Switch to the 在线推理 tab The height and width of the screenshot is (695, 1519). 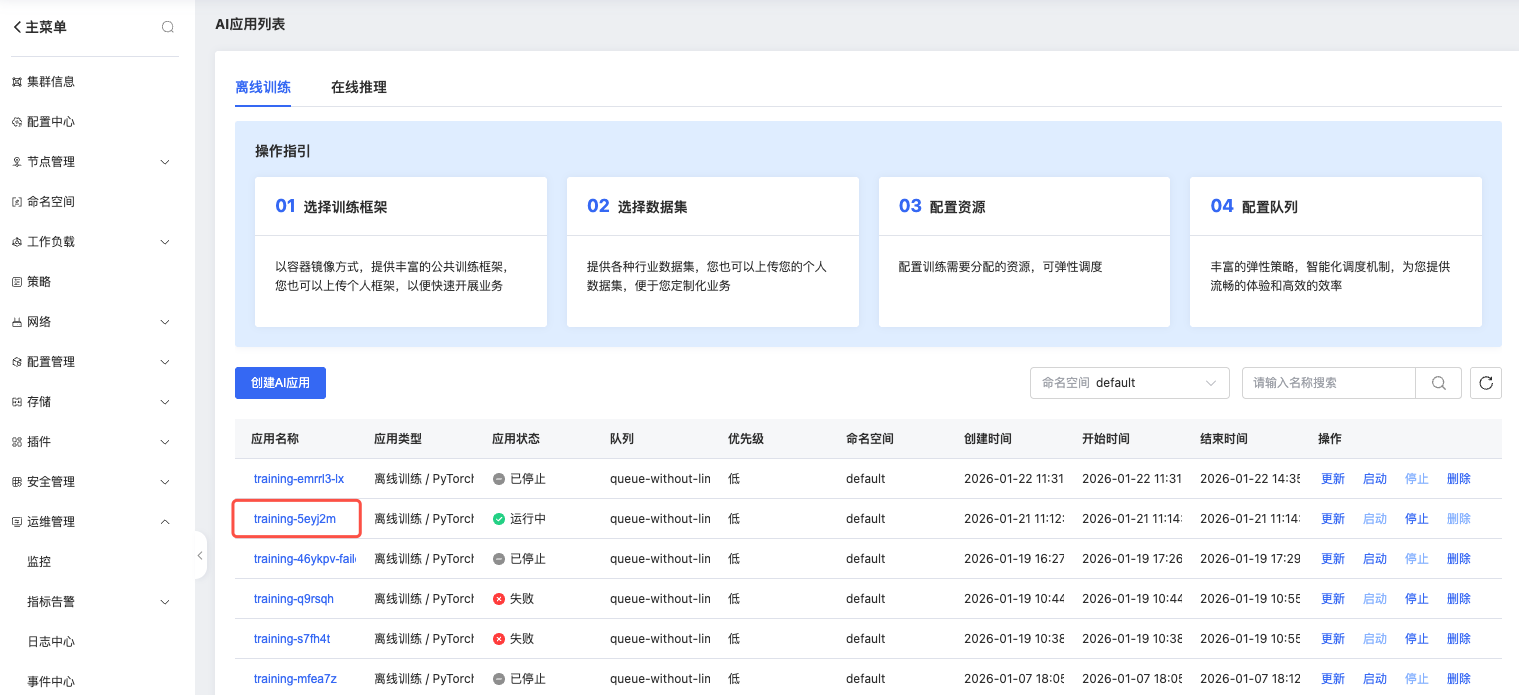(x=358, y=87)
